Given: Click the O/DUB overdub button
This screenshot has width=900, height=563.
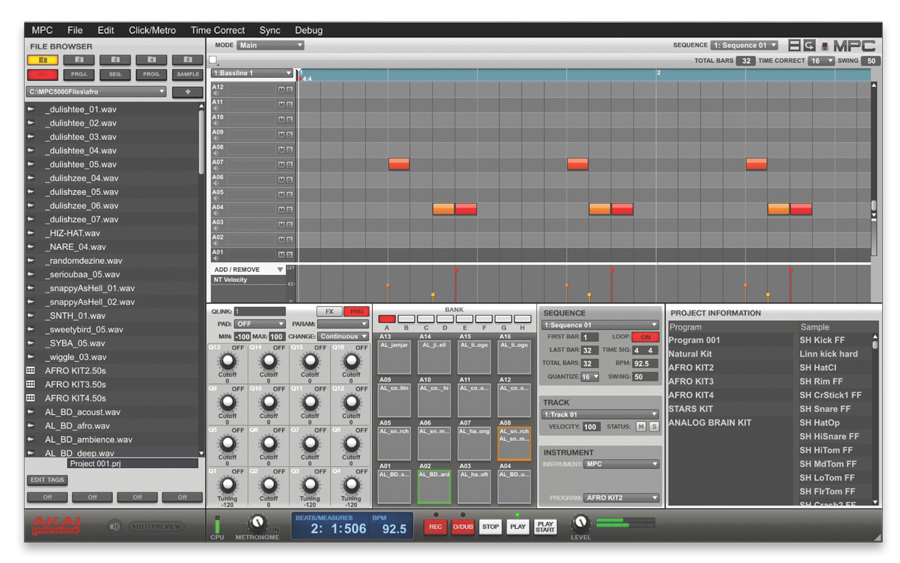Looking at the screenshot, I should click(x=463, y=526).
